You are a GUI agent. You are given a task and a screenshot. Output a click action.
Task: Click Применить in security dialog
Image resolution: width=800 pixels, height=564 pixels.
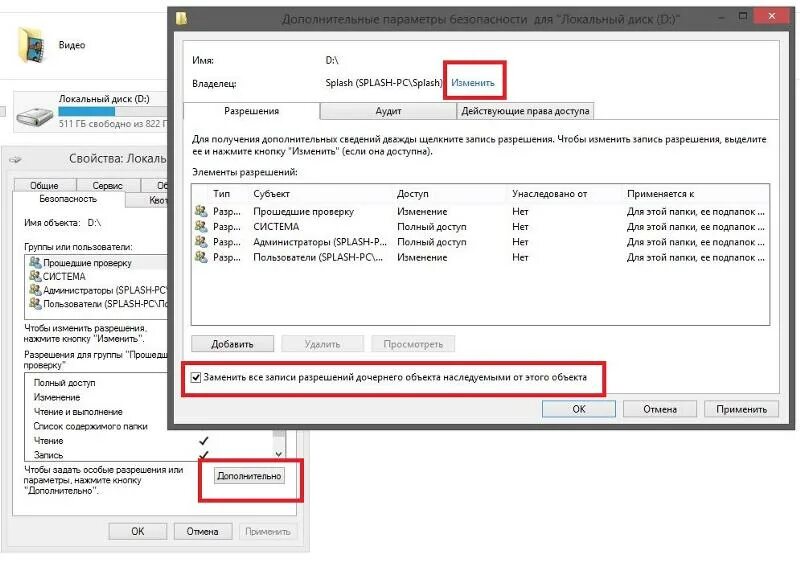click(741, 409)
